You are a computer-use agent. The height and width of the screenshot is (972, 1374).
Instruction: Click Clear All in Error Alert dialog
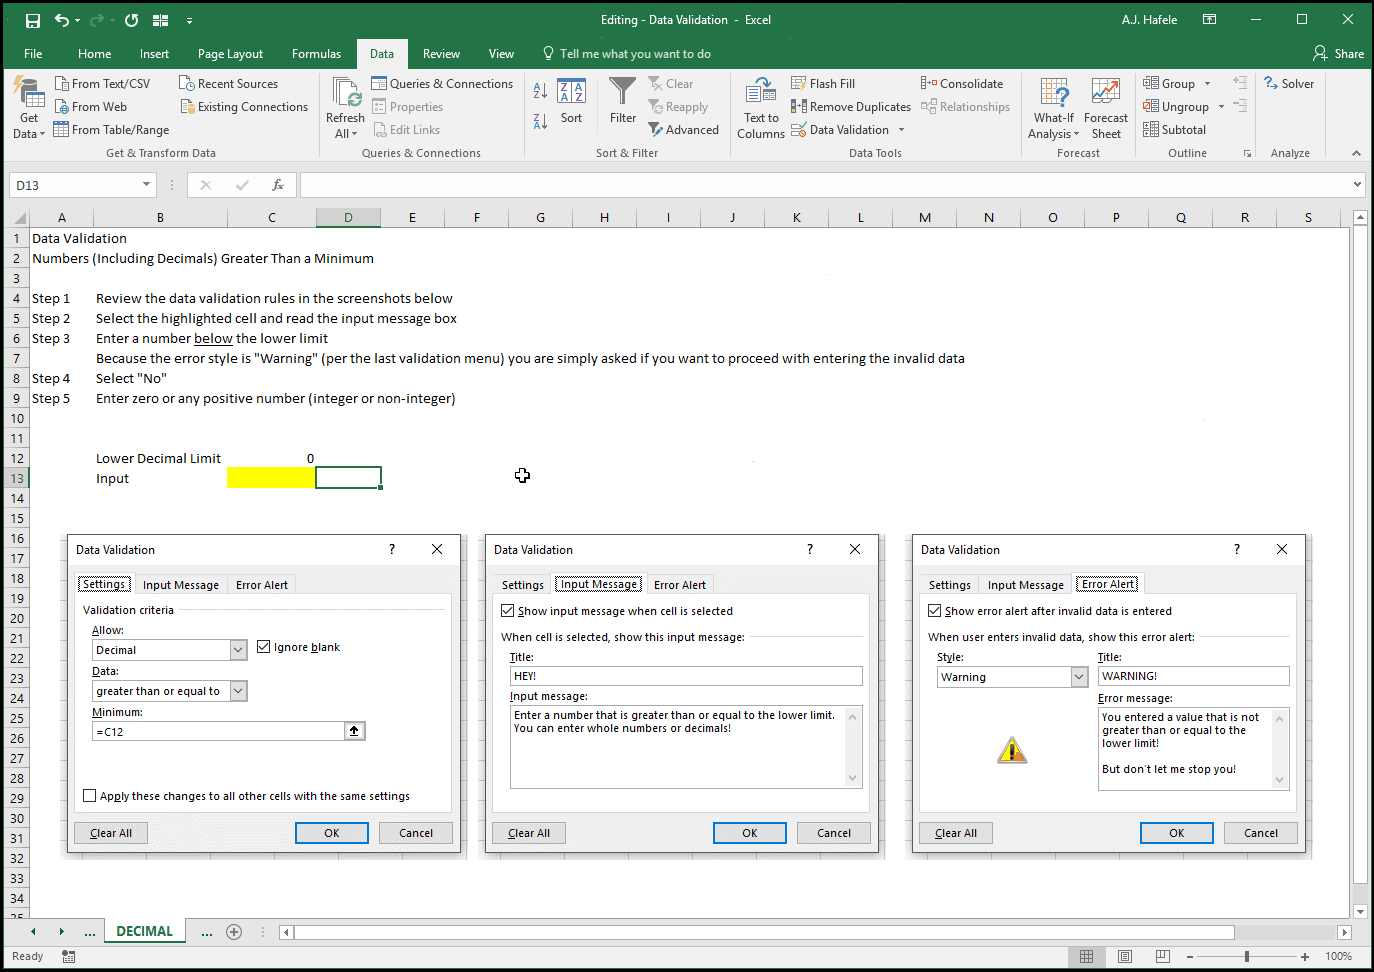[956, 833]
